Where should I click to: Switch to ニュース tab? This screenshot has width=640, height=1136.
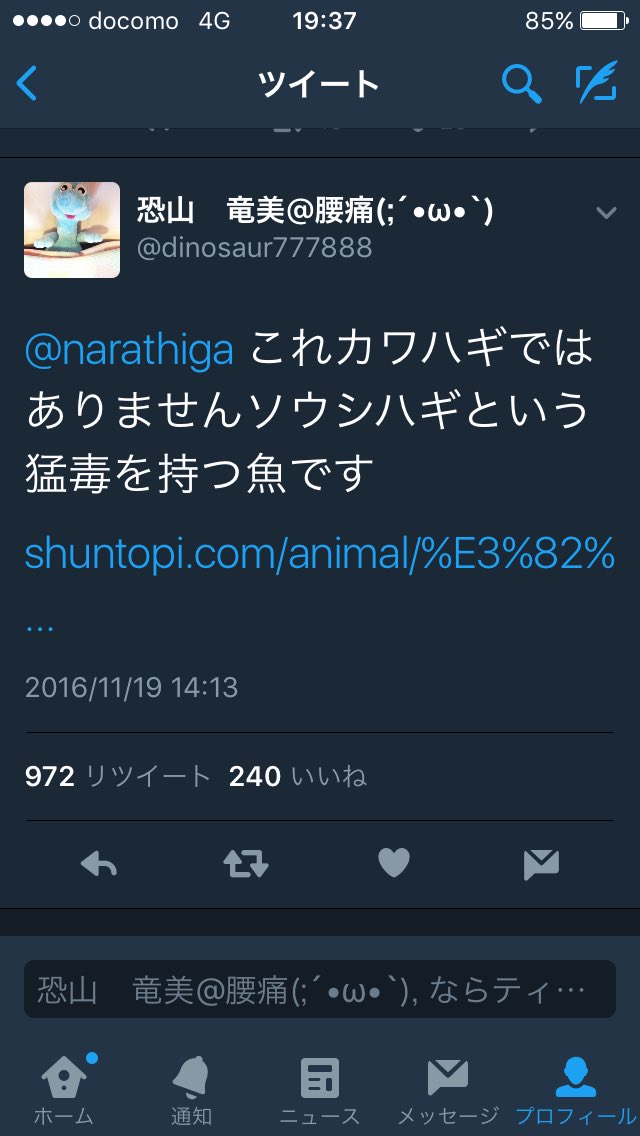click(320, 1090)
